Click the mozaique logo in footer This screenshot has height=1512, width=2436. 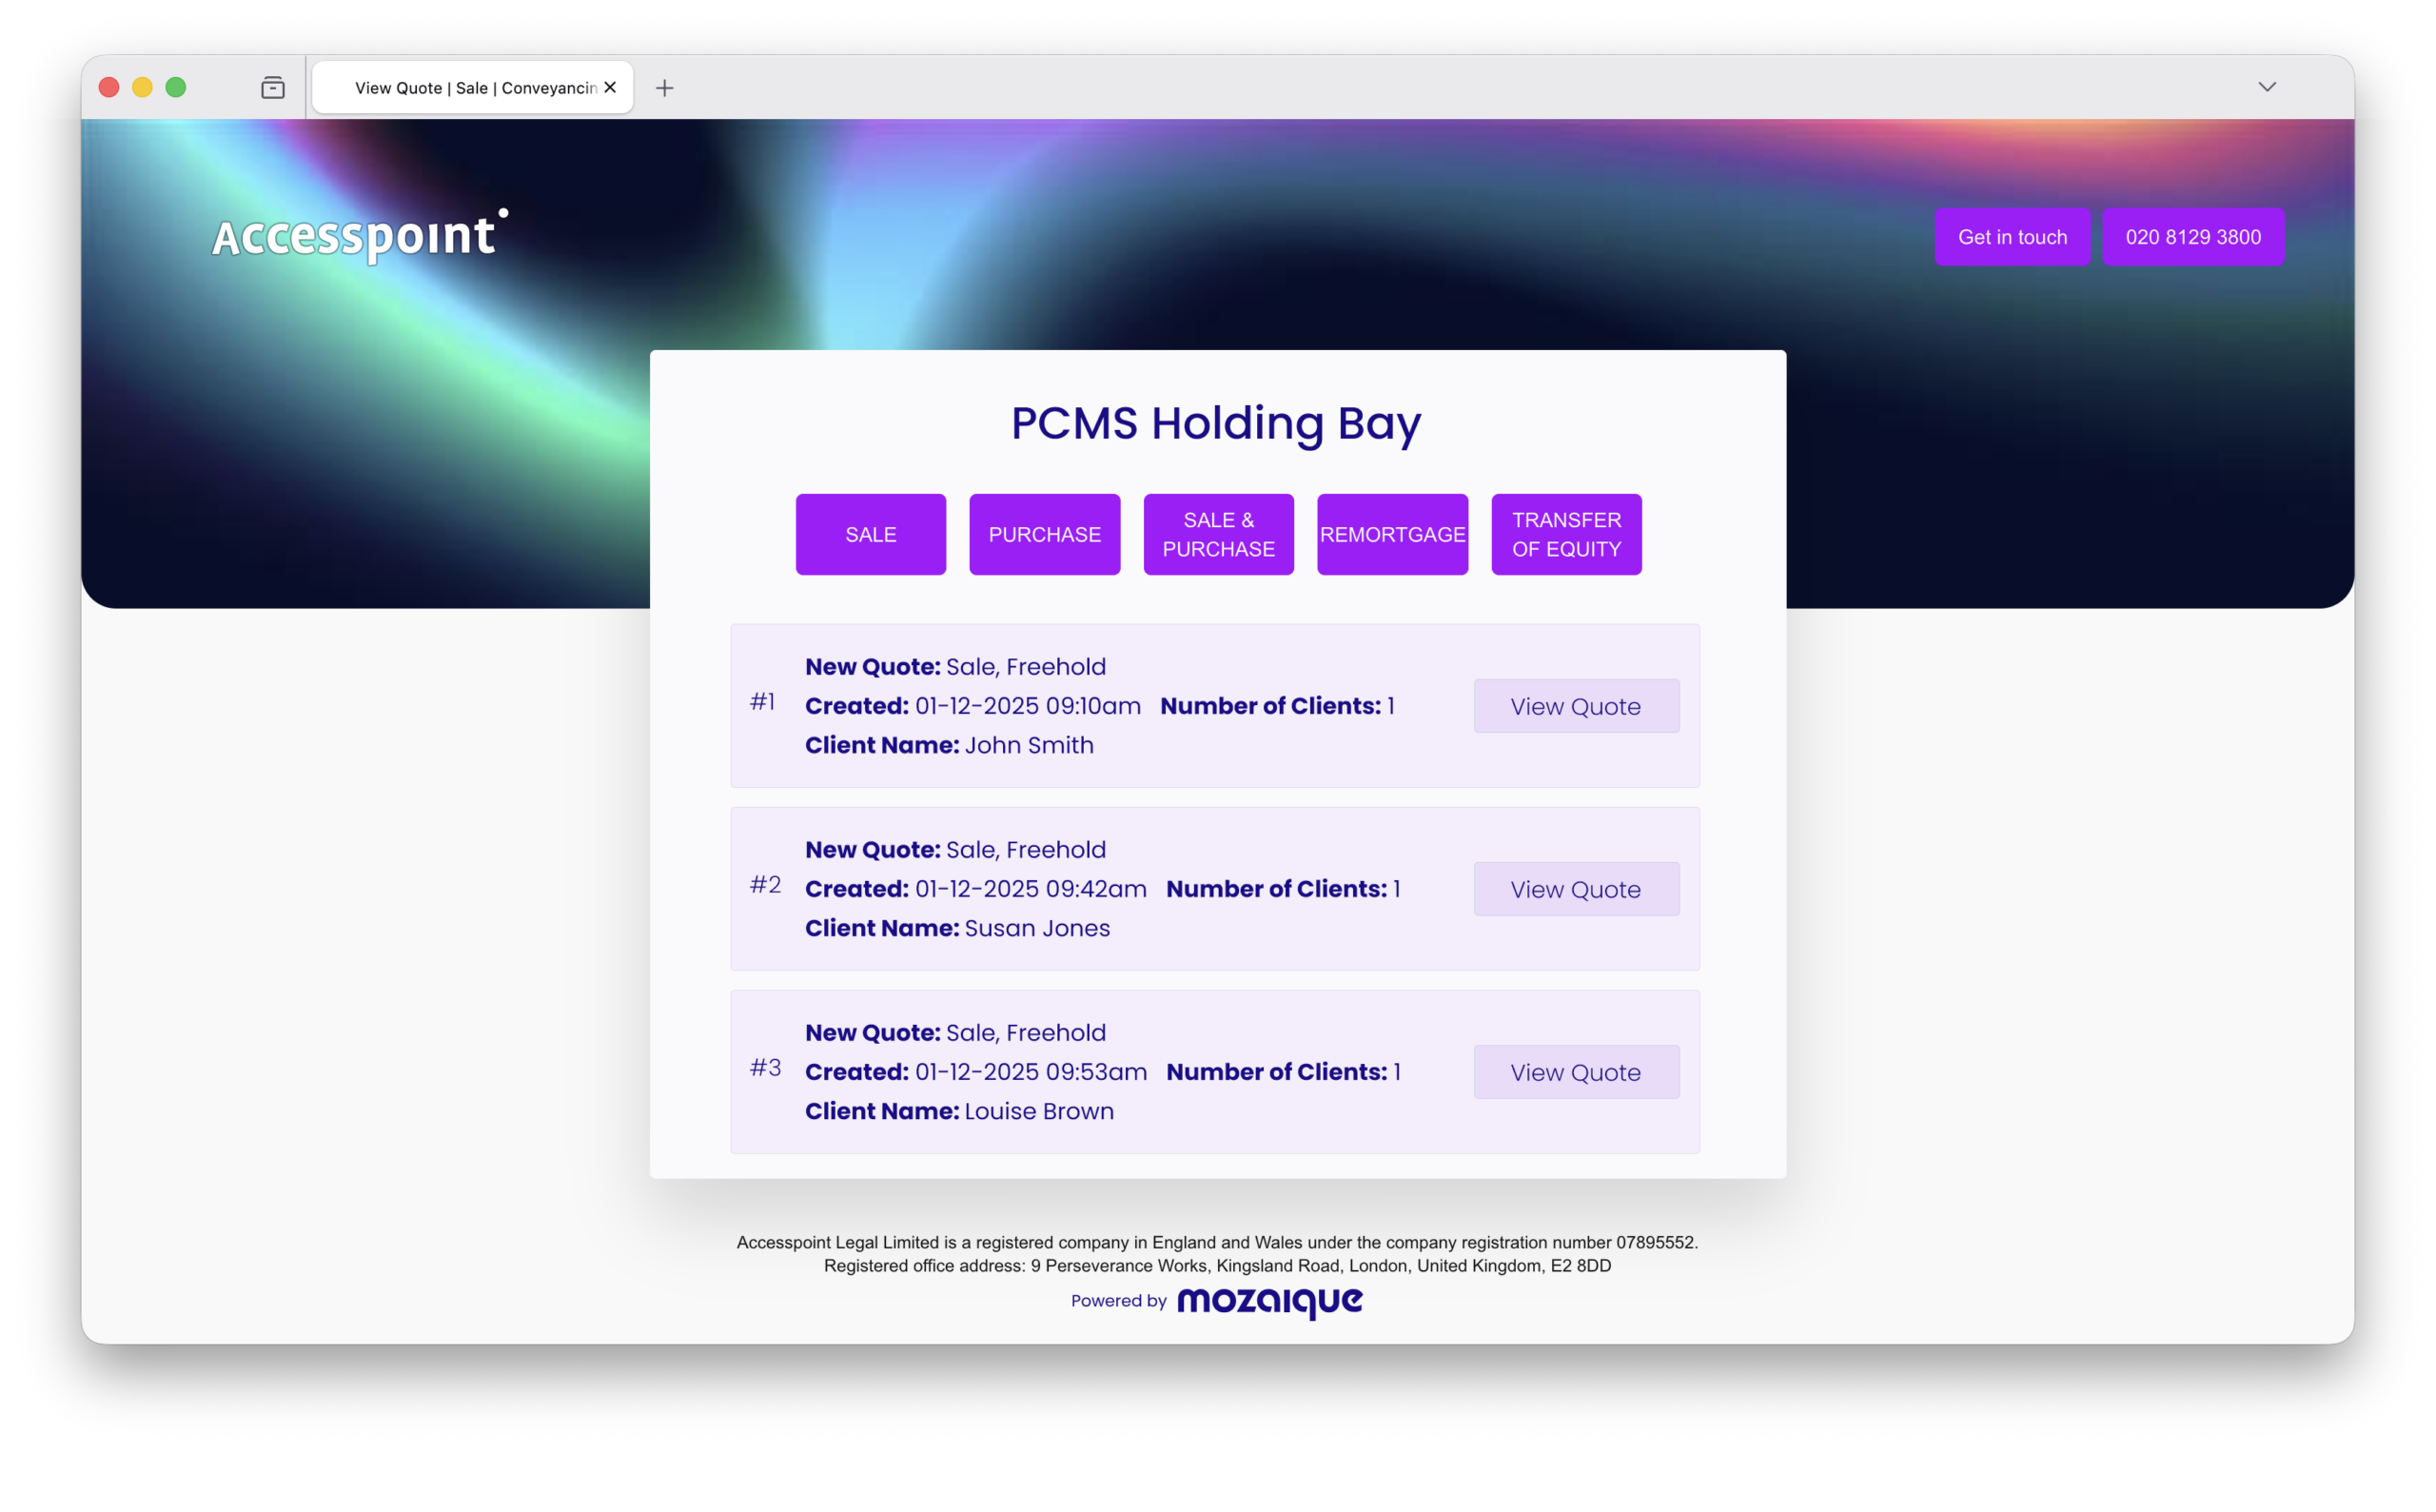coord(1269,1300)
